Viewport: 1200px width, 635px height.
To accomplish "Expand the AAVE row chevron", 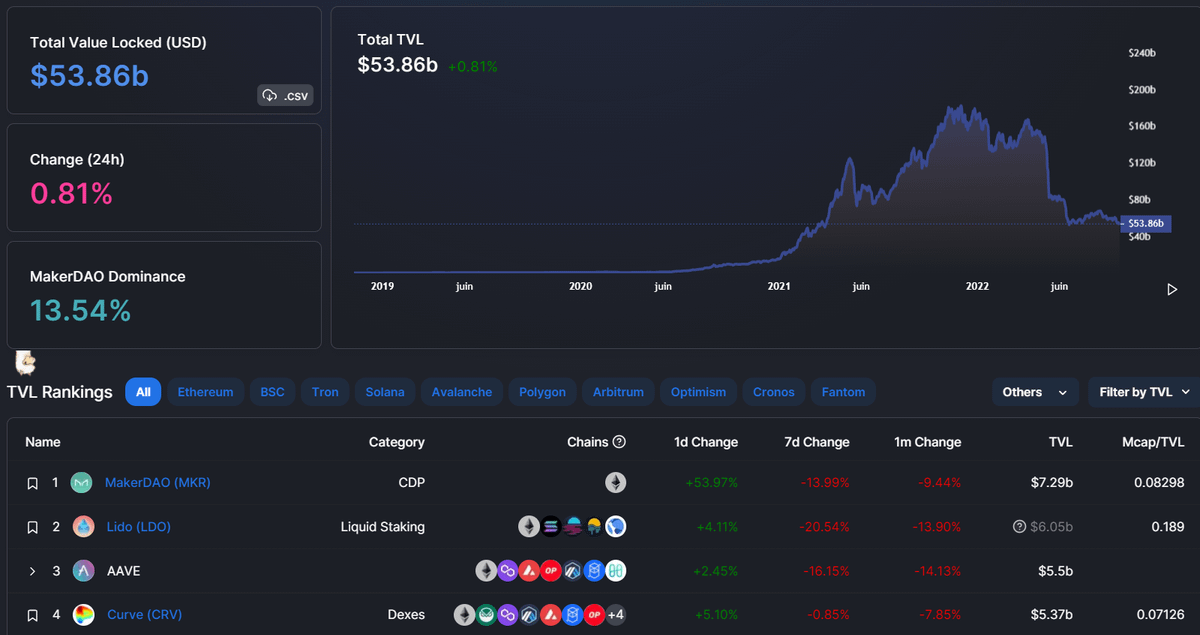I will tap(32, 571).
